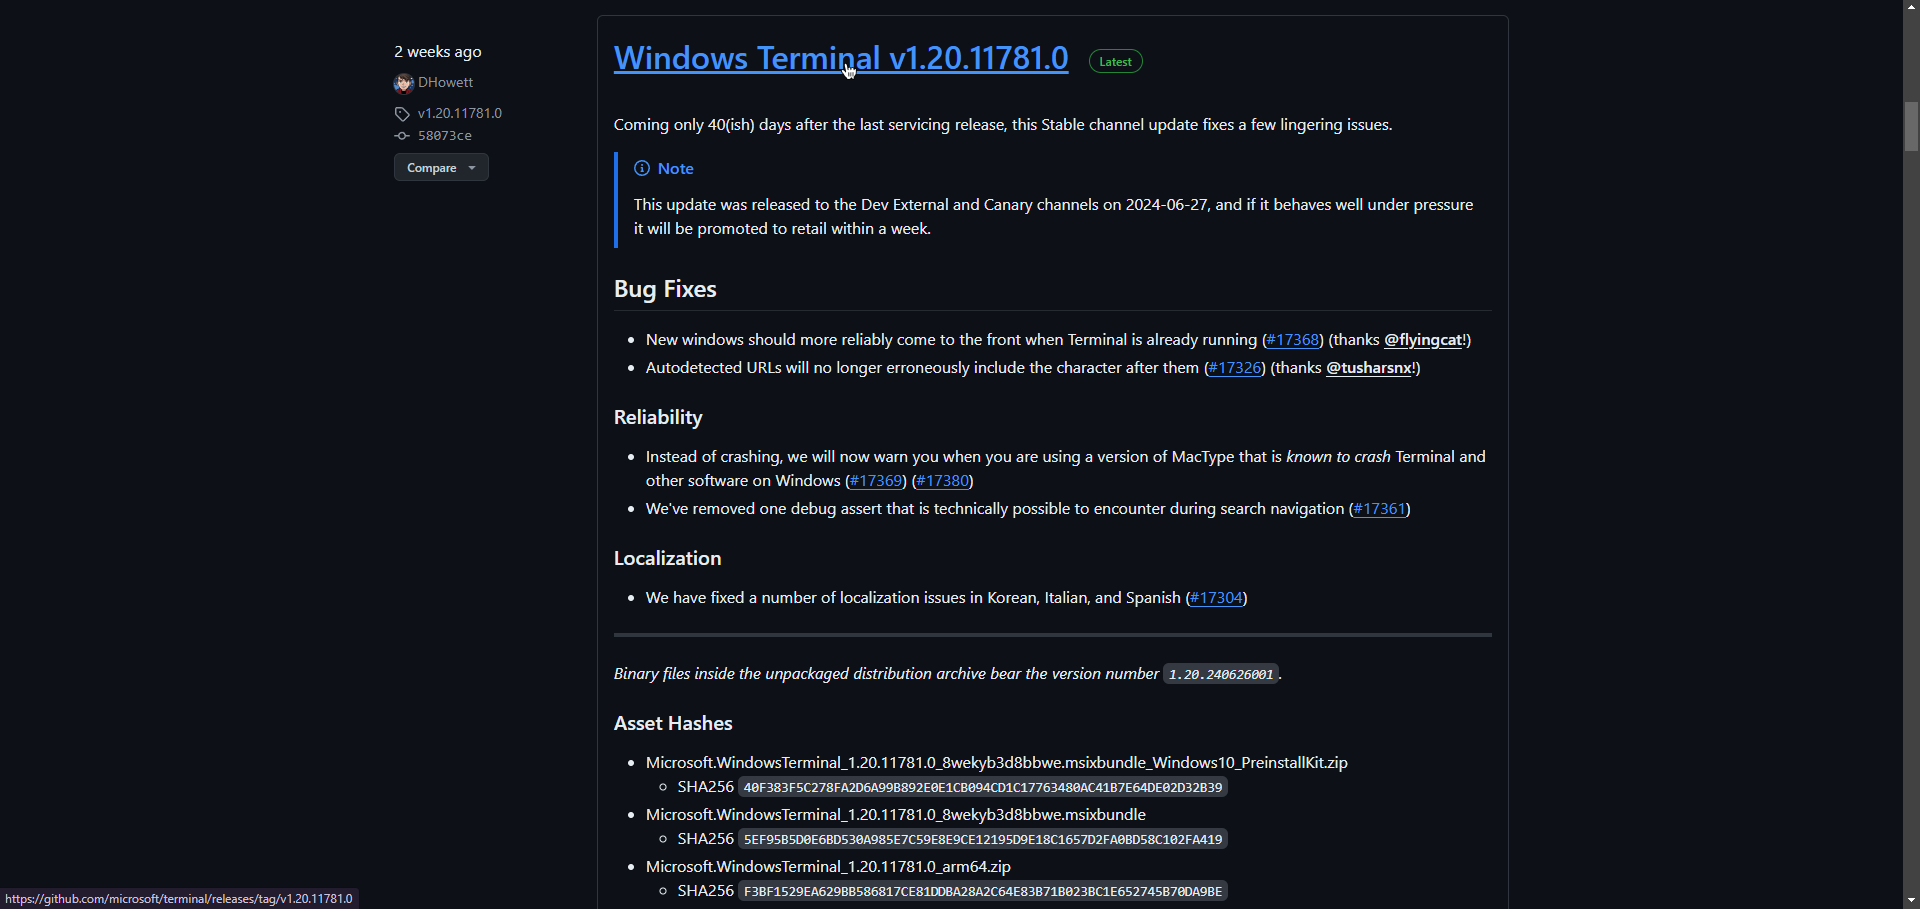Open pull request #17326
Screen dimensions: 1920x909
point(1235,368)
